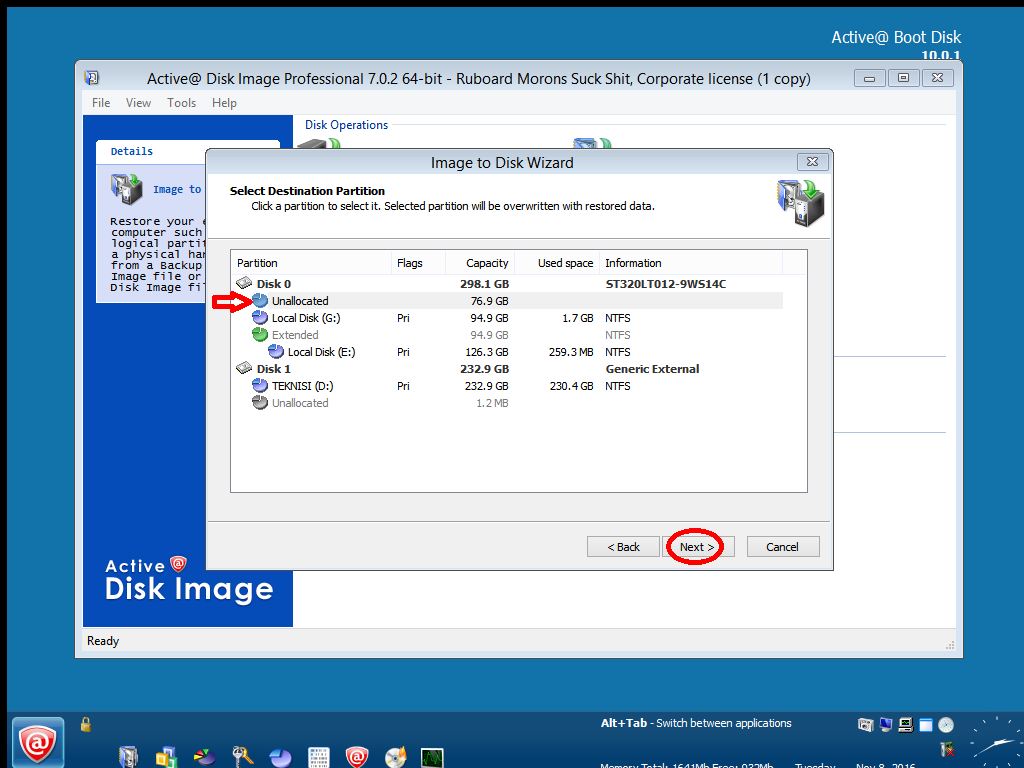Sort partitions by the Capacity column header
1024x768 pixels.
coord(488,262)
